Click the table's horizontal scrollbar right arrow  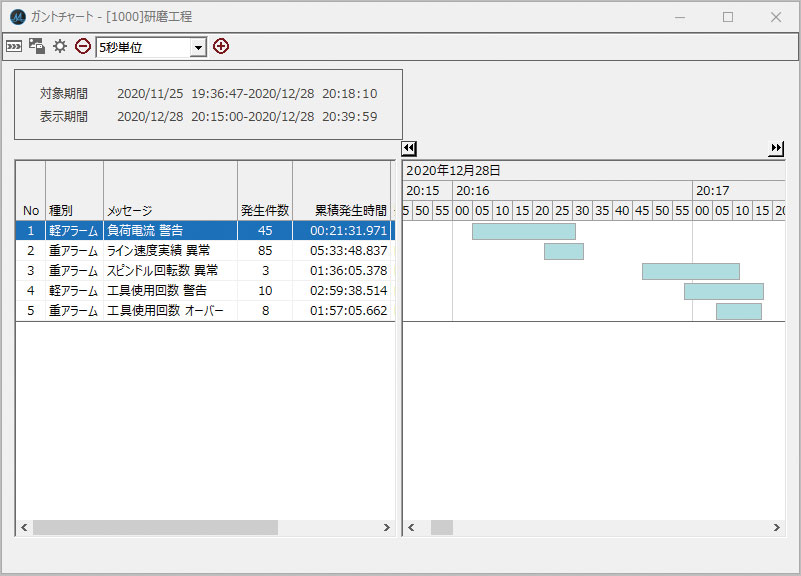[387, 527]
